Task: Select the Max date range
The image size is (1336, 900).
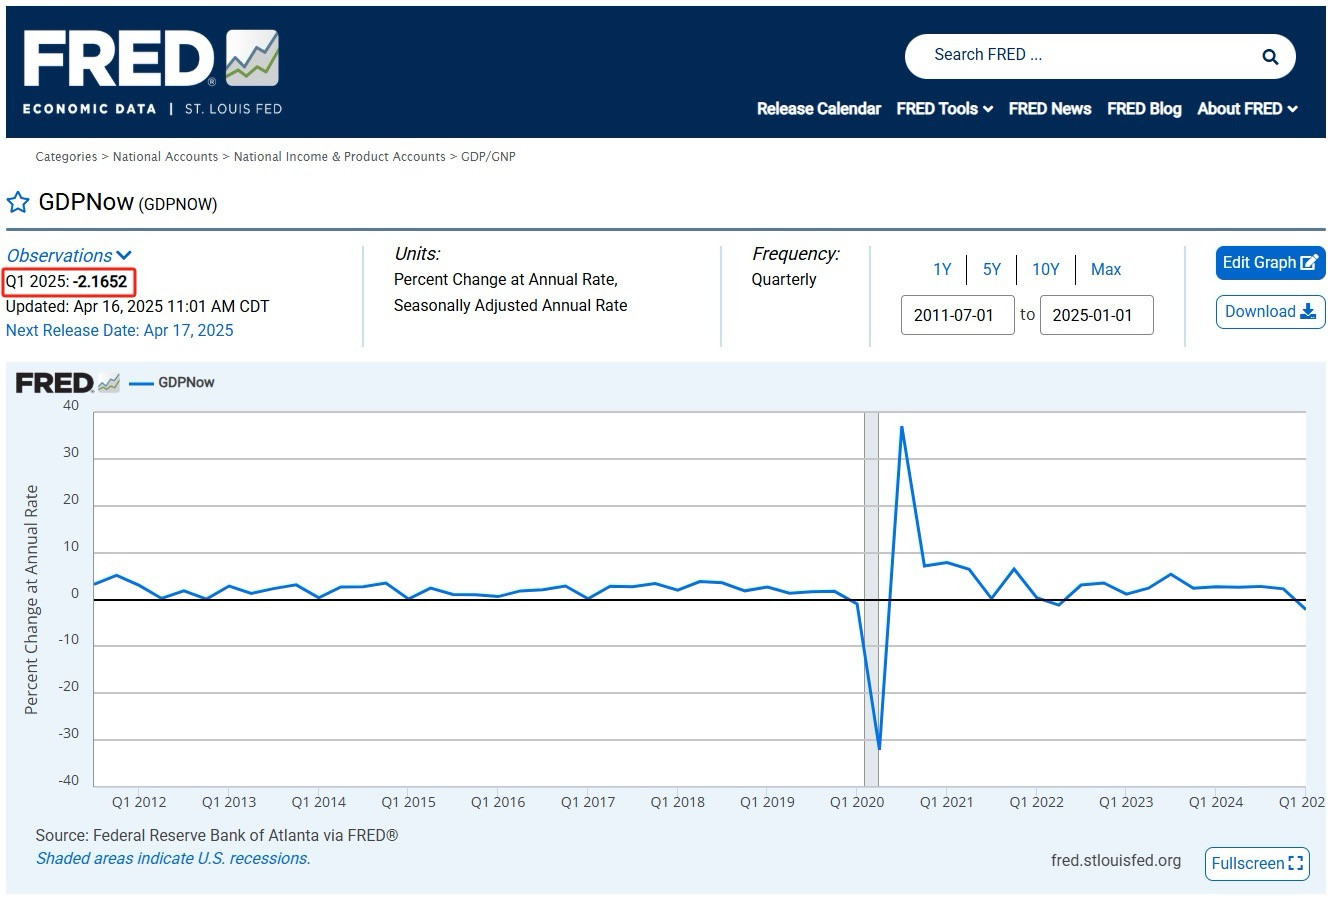Action: pyautogui.click(x=1106, y=269)
